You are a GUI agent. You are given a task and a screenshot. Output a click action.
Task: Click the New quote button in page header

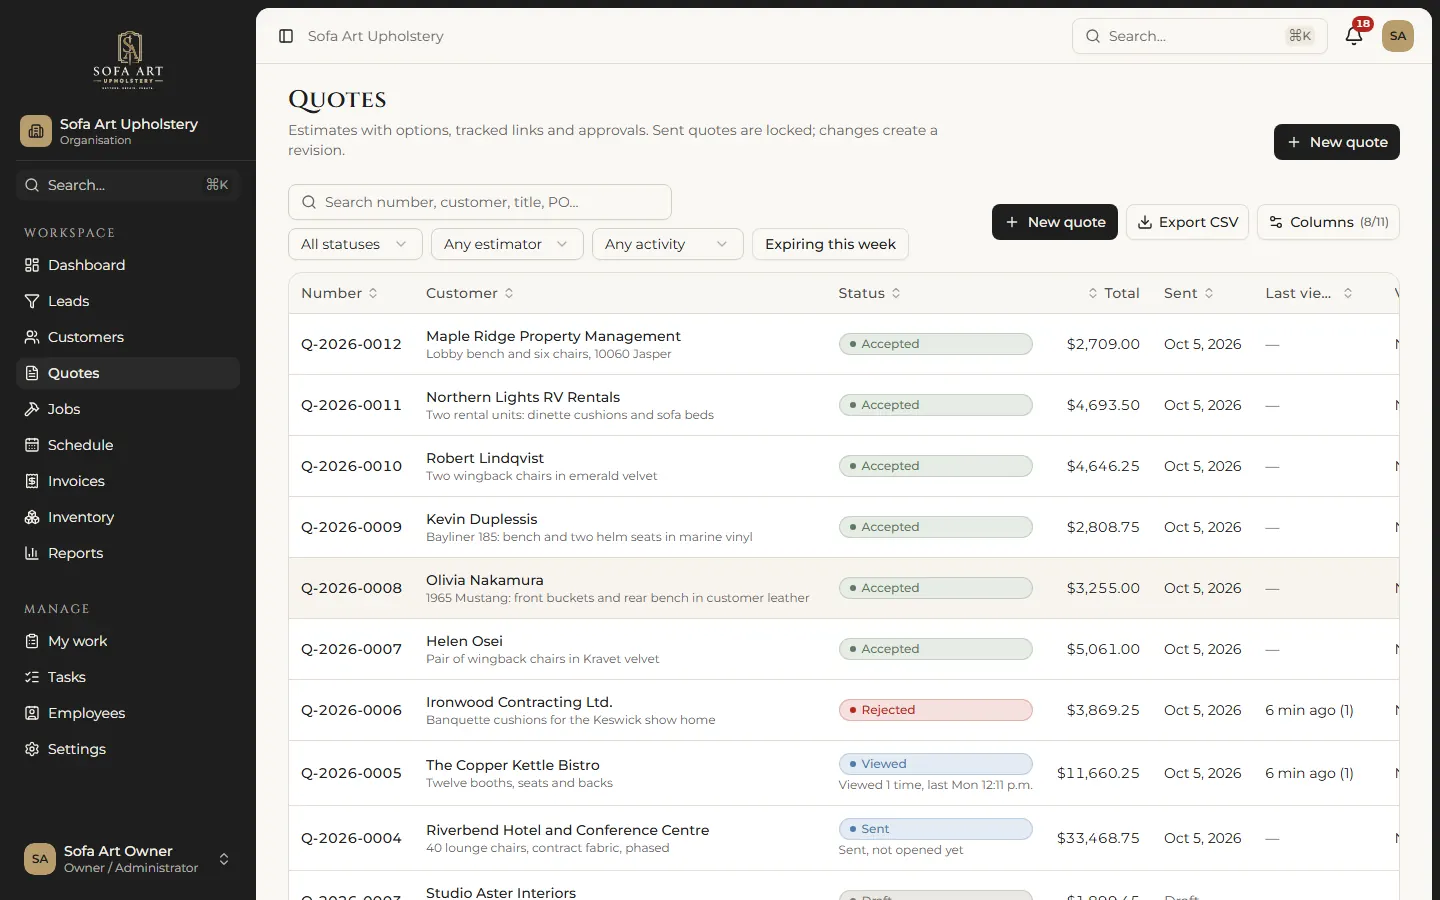click(1337, 142)
